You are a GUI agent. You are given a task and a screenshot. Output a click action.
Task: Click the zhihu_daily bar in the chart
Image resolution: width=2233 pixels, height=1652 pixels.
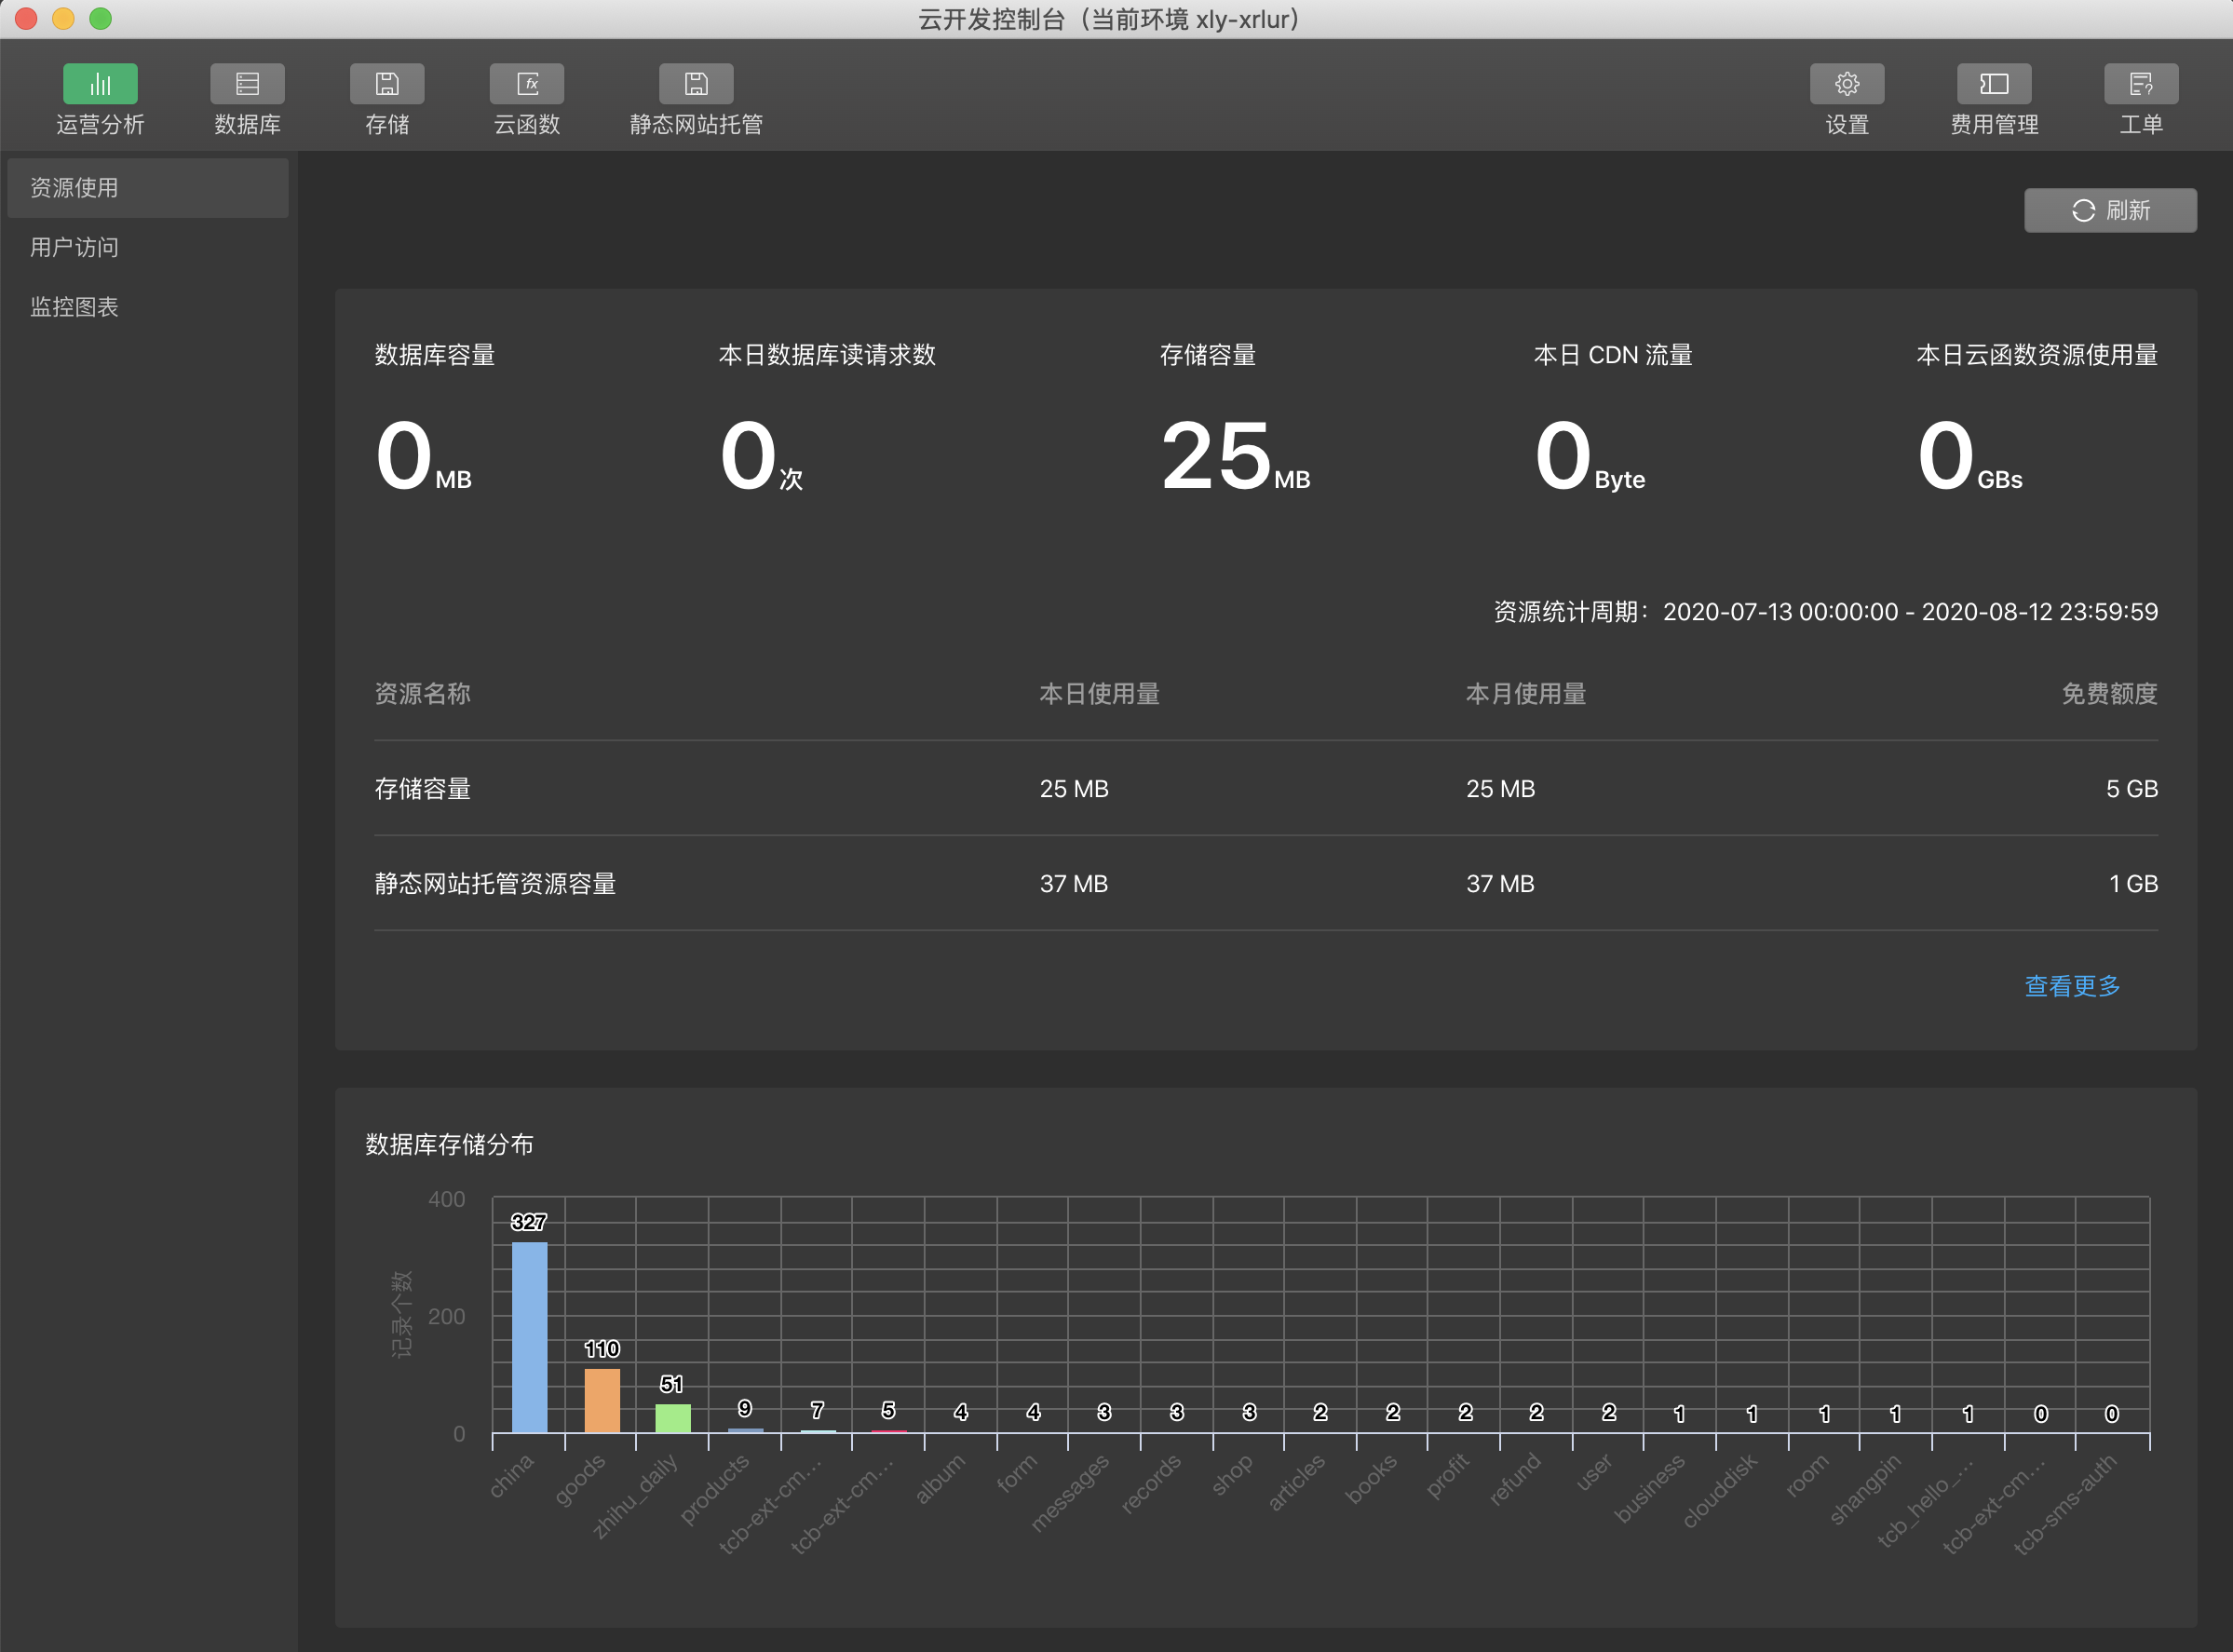pos(673,1418)
